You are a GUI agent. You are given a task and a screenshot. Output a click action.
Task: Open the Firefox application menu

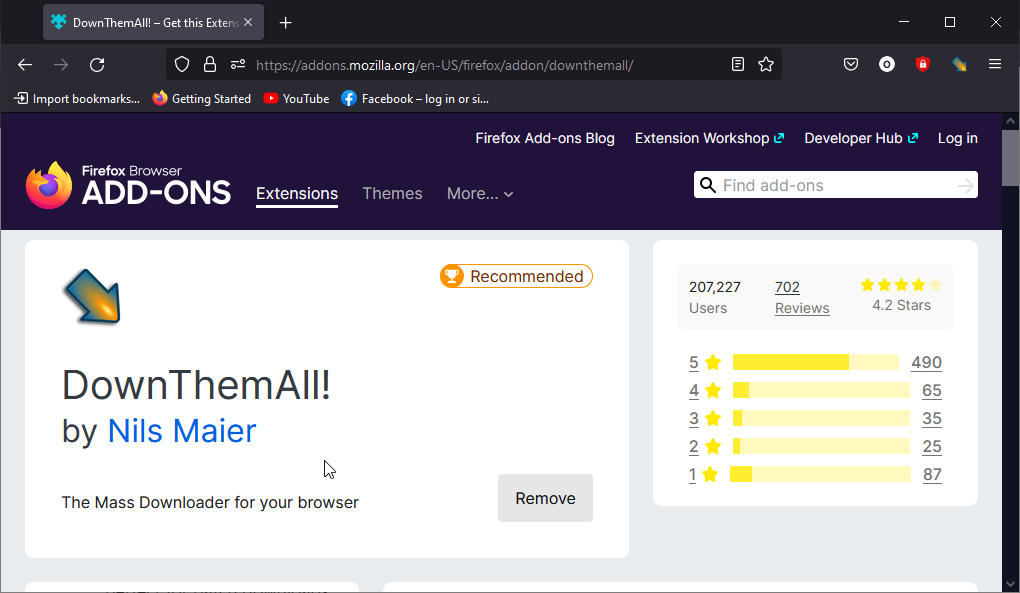point(995,64)
